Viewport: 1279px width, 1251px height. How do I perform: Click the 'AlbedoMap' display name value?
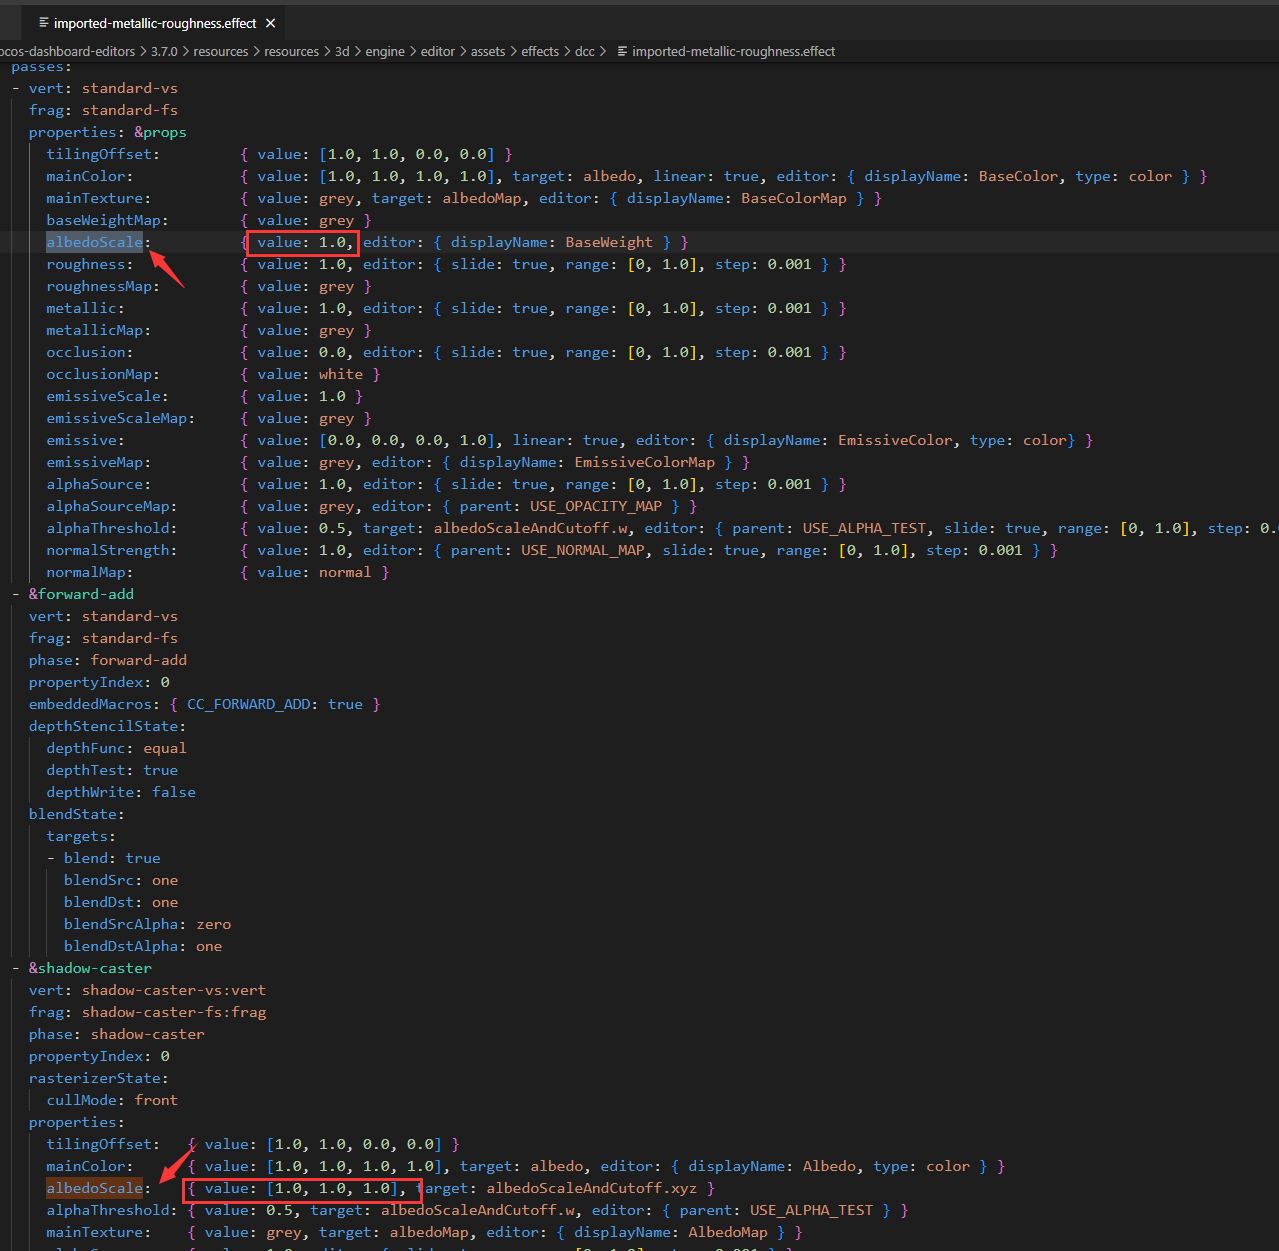click(x=728, y=1232)
